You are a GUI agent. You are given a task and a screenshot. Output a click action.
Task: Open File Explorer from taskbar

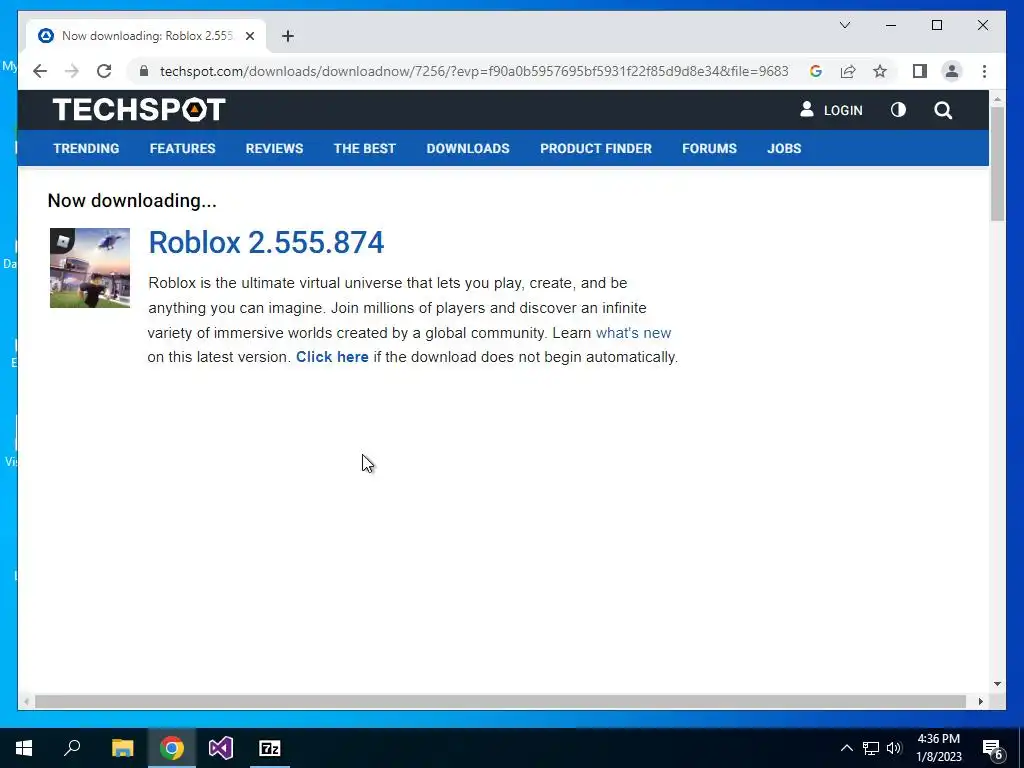pos(122,748)
